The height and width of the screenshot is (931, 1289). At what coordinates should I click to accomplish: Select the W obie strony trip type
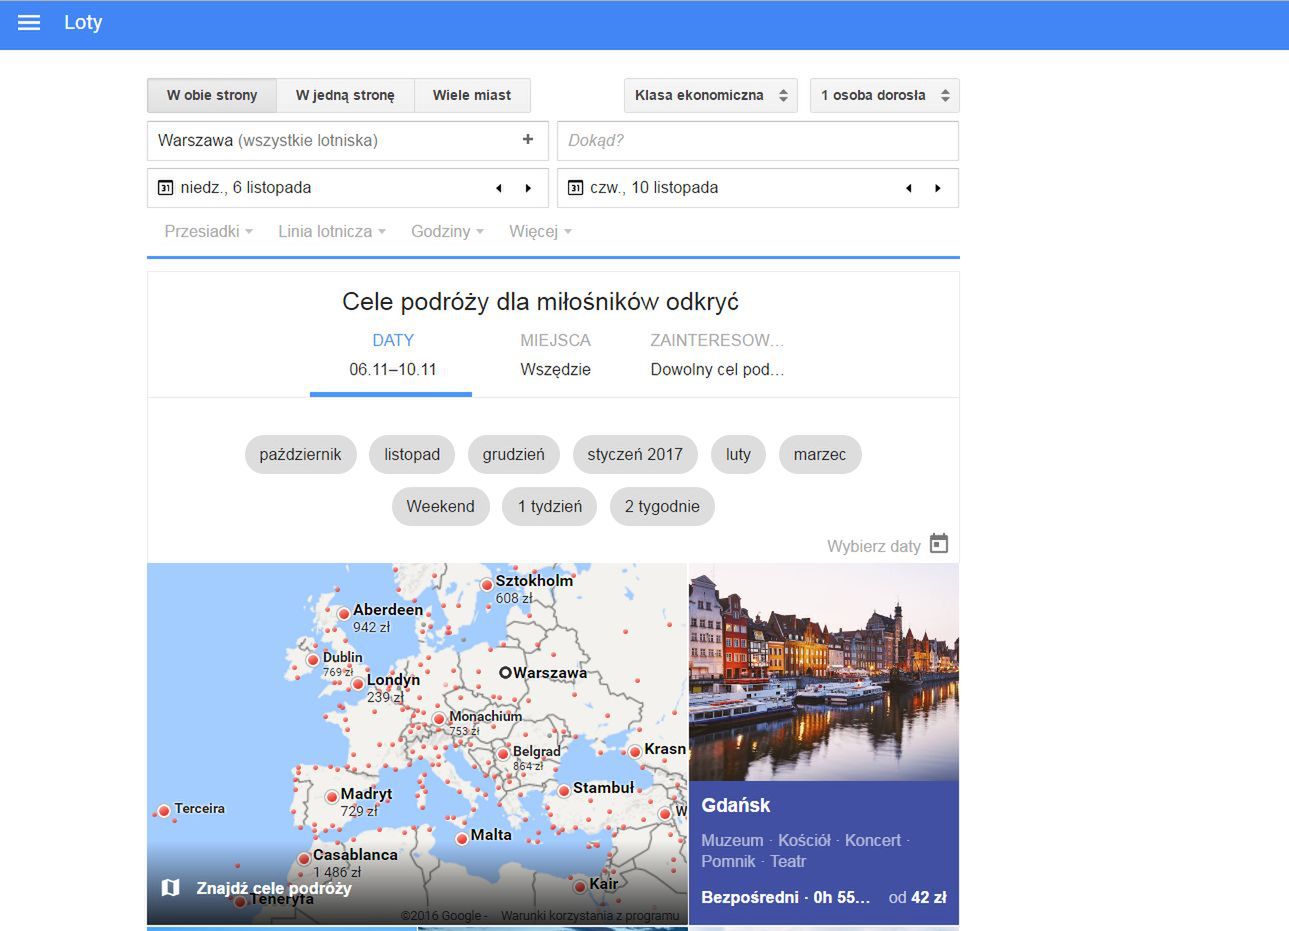pyautogui.click(x=212, y=96)
